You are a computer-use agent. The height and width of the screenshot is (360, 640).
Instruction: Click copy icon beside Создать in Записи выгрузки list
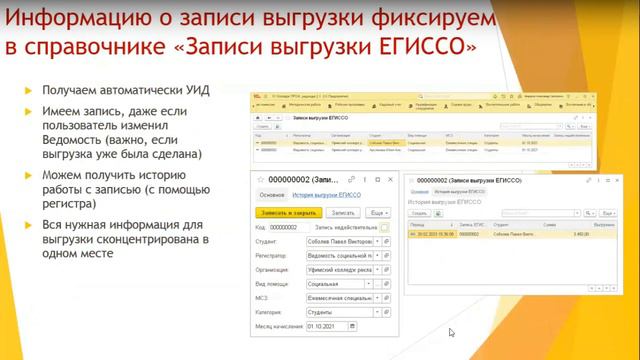(277, 127)
